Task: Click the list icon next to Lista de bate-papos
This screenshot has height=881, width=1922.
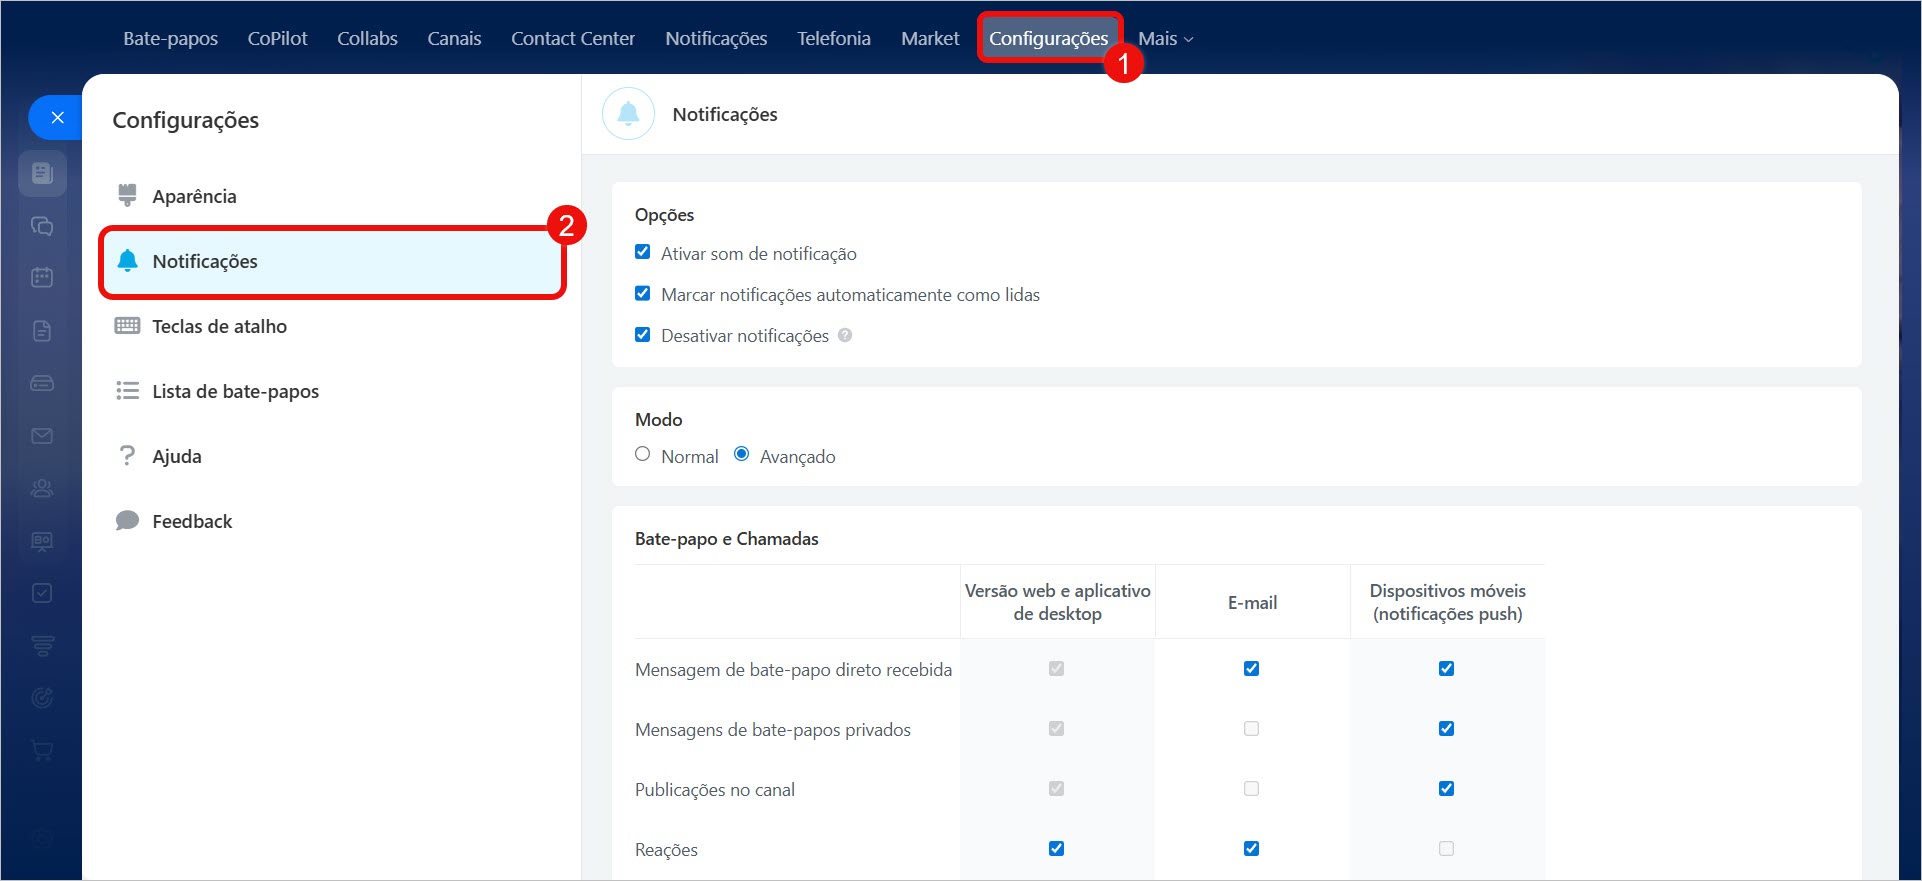Action: 127,391
